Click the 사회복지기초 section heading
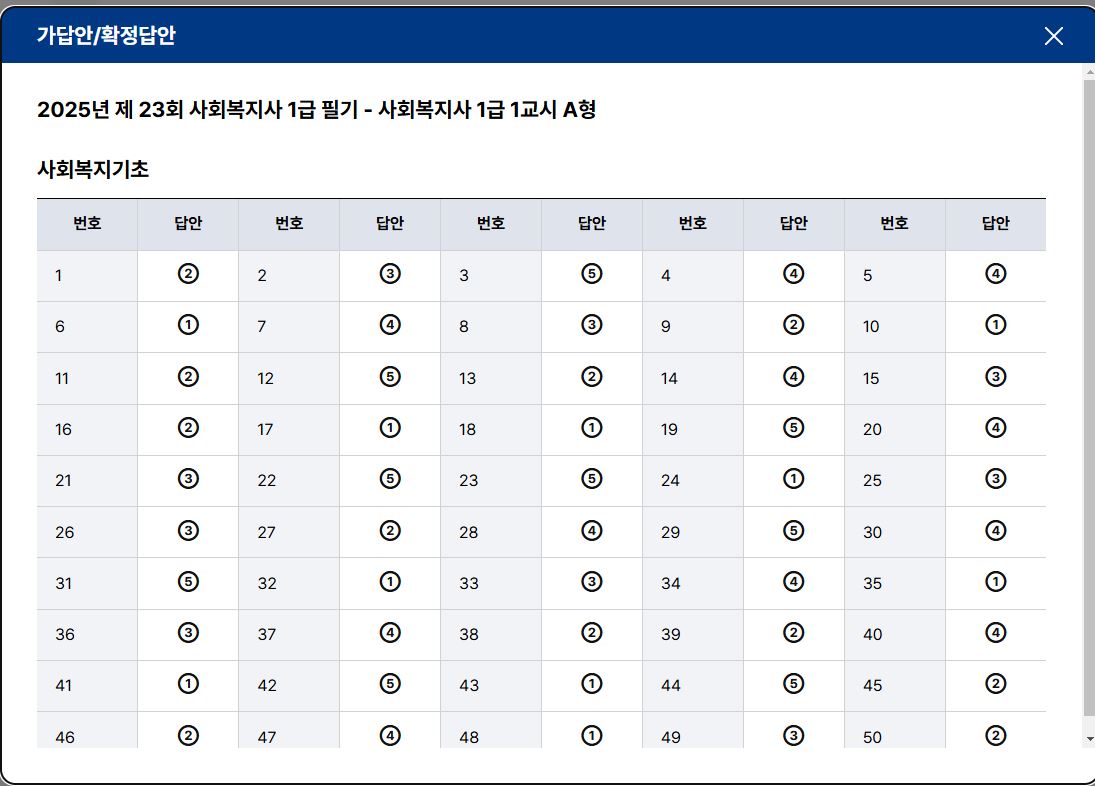Screen dimensions: 1095x786 [x=93, y=169]
